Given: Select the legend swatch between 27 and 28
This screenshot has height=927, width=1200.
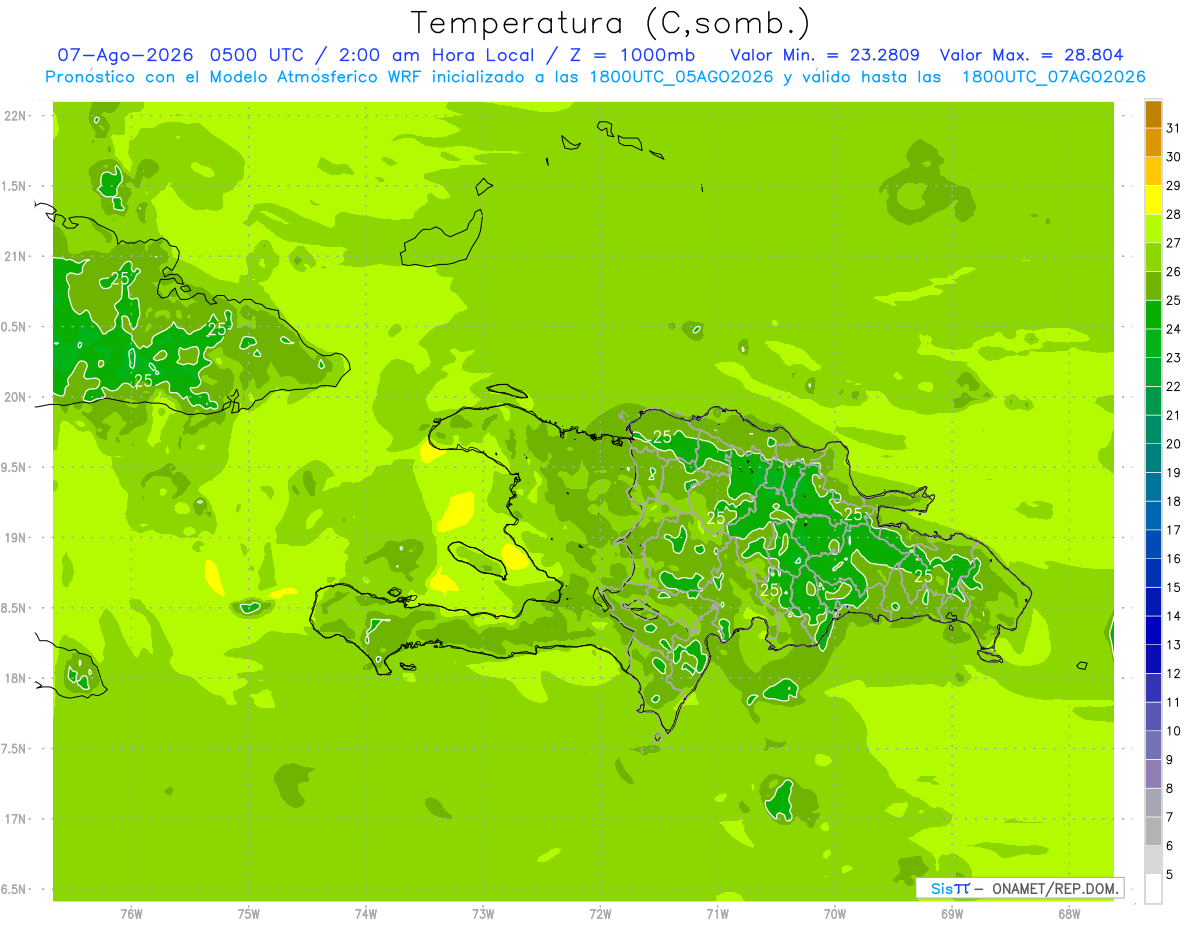Looking at the screenshot, I should [1153, 228].
